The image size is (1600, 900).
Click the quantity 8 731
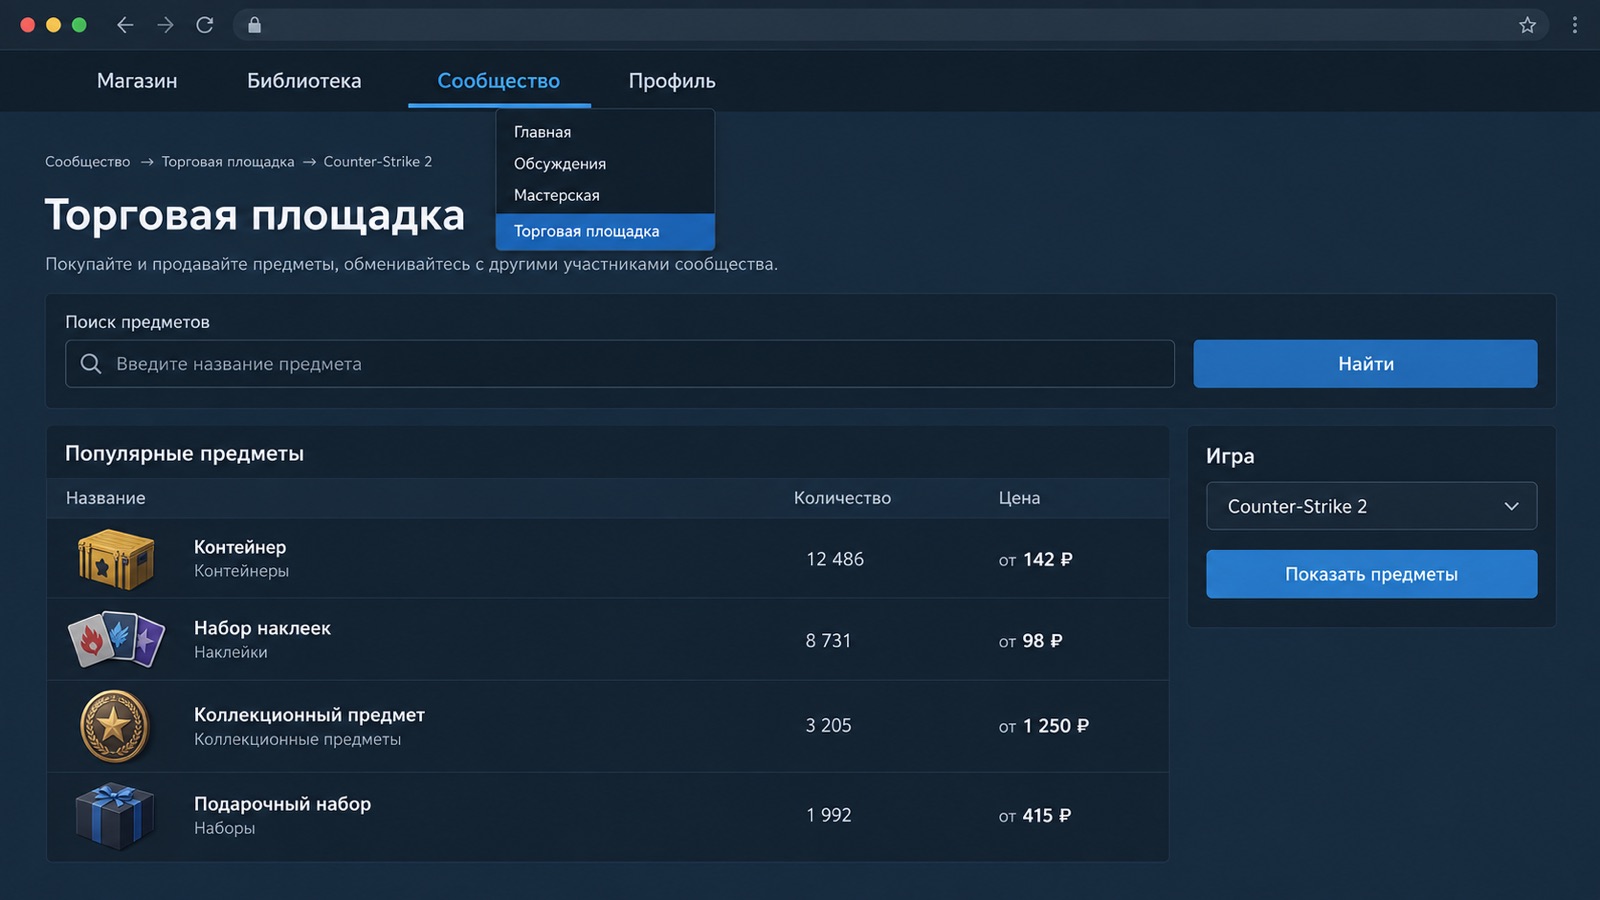[x=828, y=641]
